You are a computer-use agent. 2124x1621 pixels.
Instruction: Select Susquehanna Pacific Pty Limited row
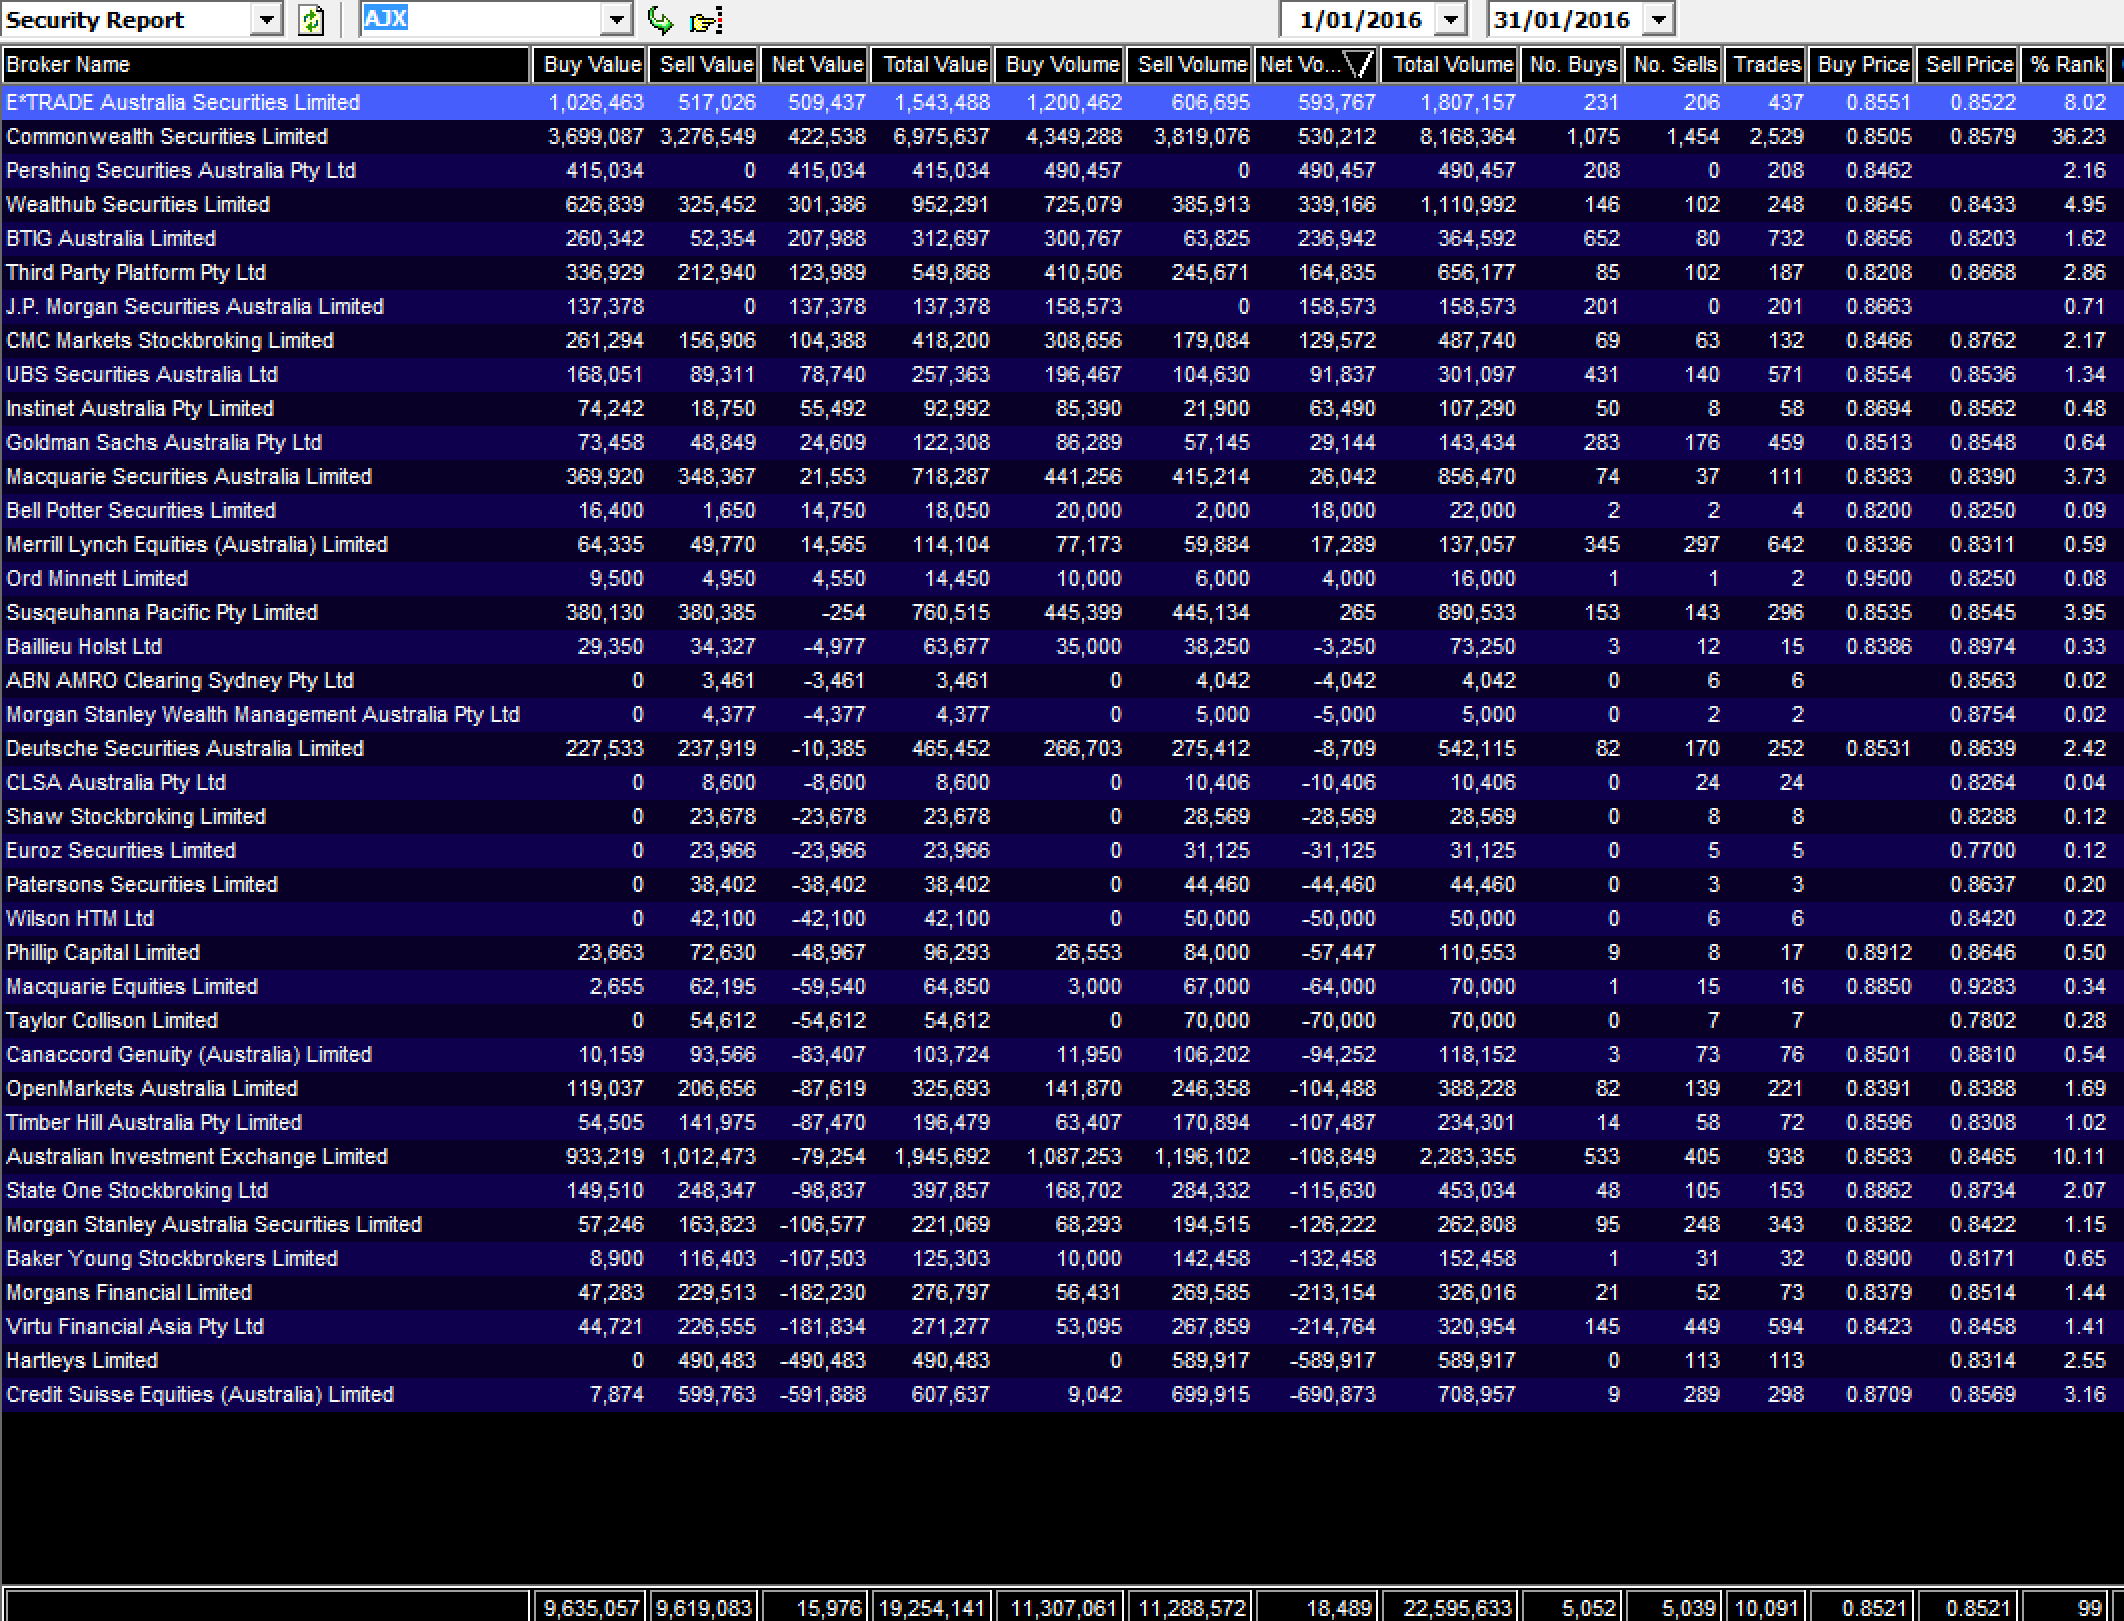click(1062, 612)
